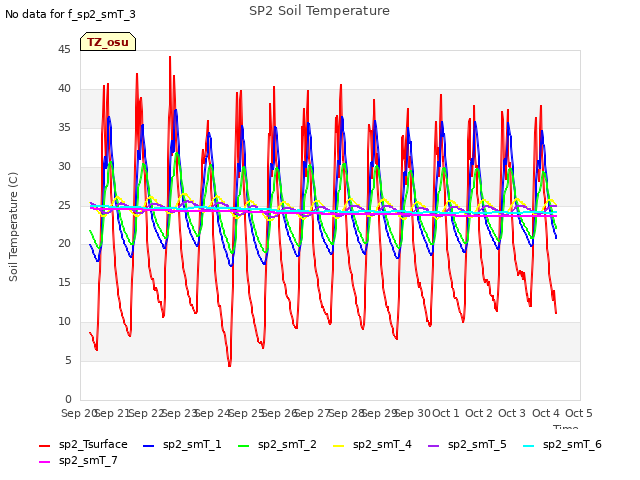
Task: Click the 25 y-axis tick label
Action: pos(64,205)
